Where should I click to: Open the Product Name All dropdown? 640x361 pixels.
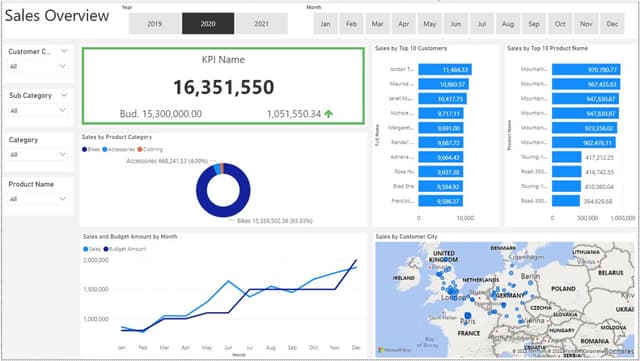[x=38, y=199]
